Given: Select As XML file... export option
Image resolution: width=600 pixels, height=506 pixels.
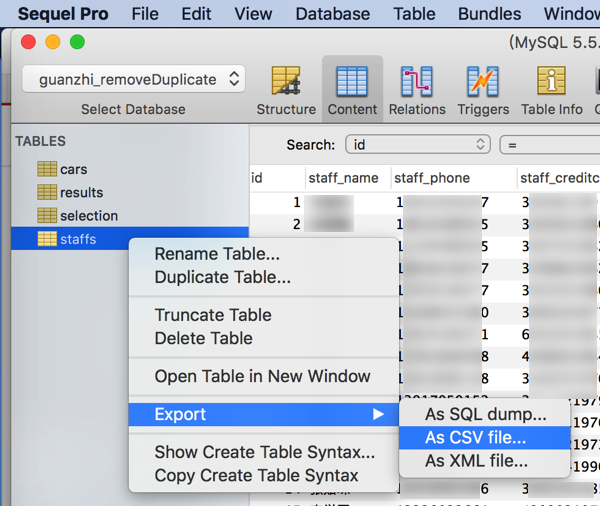Looking at the screenshot, I should coord(484,461).
